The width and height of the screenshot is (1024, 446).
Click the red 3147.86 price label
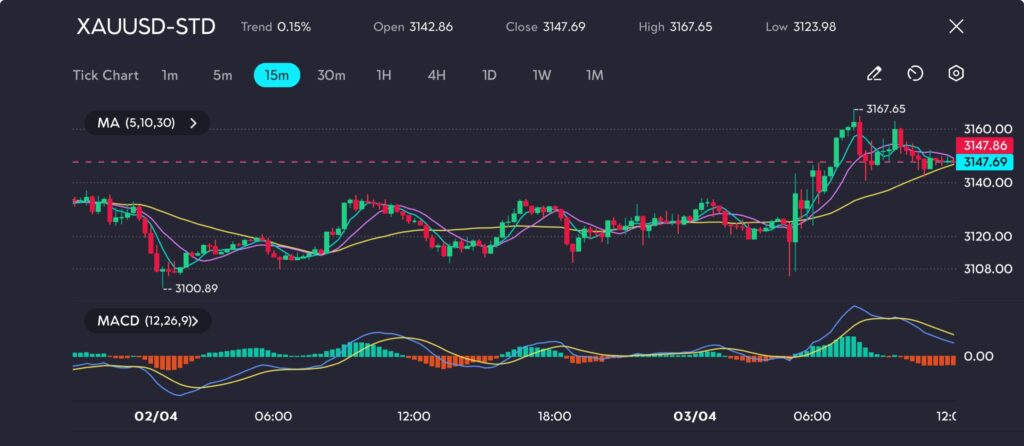985,146
